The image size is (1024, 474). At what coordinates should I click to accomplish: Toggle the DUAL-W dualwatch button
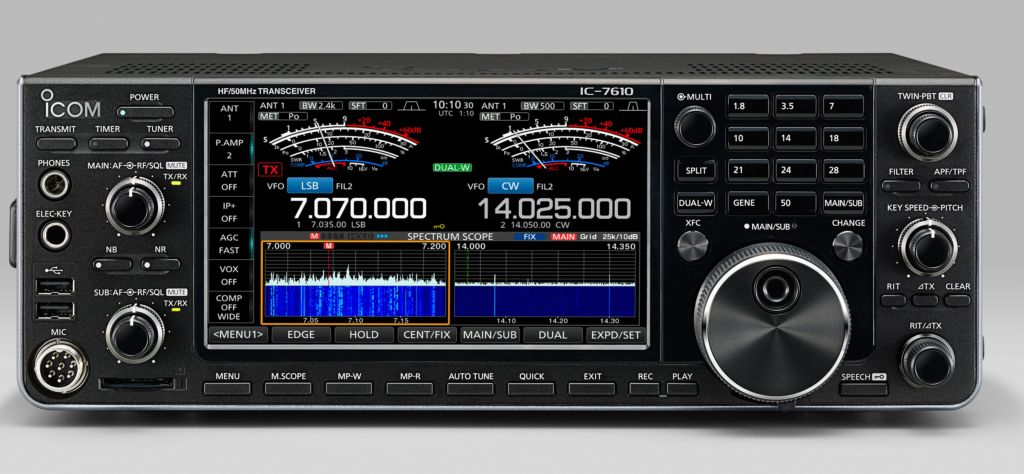pos(696,203)
